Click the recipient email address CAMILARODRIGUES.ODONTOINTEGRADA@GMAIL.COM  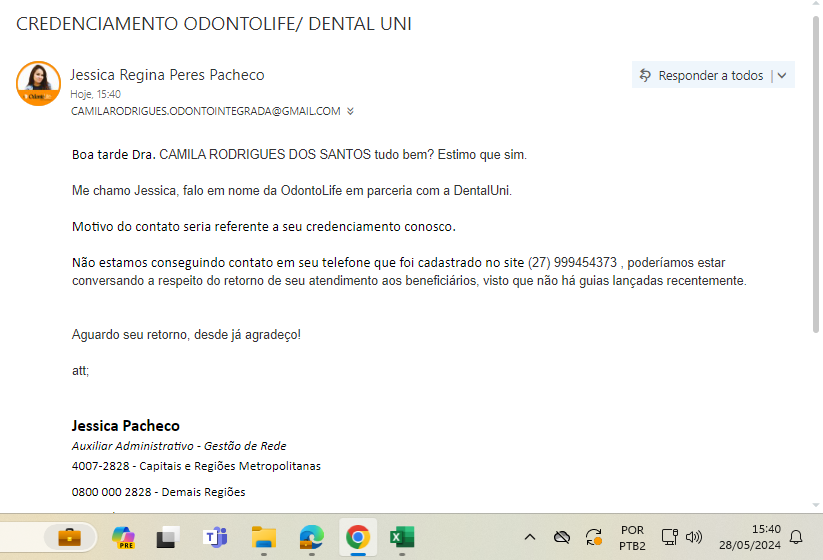click(206, 111)
